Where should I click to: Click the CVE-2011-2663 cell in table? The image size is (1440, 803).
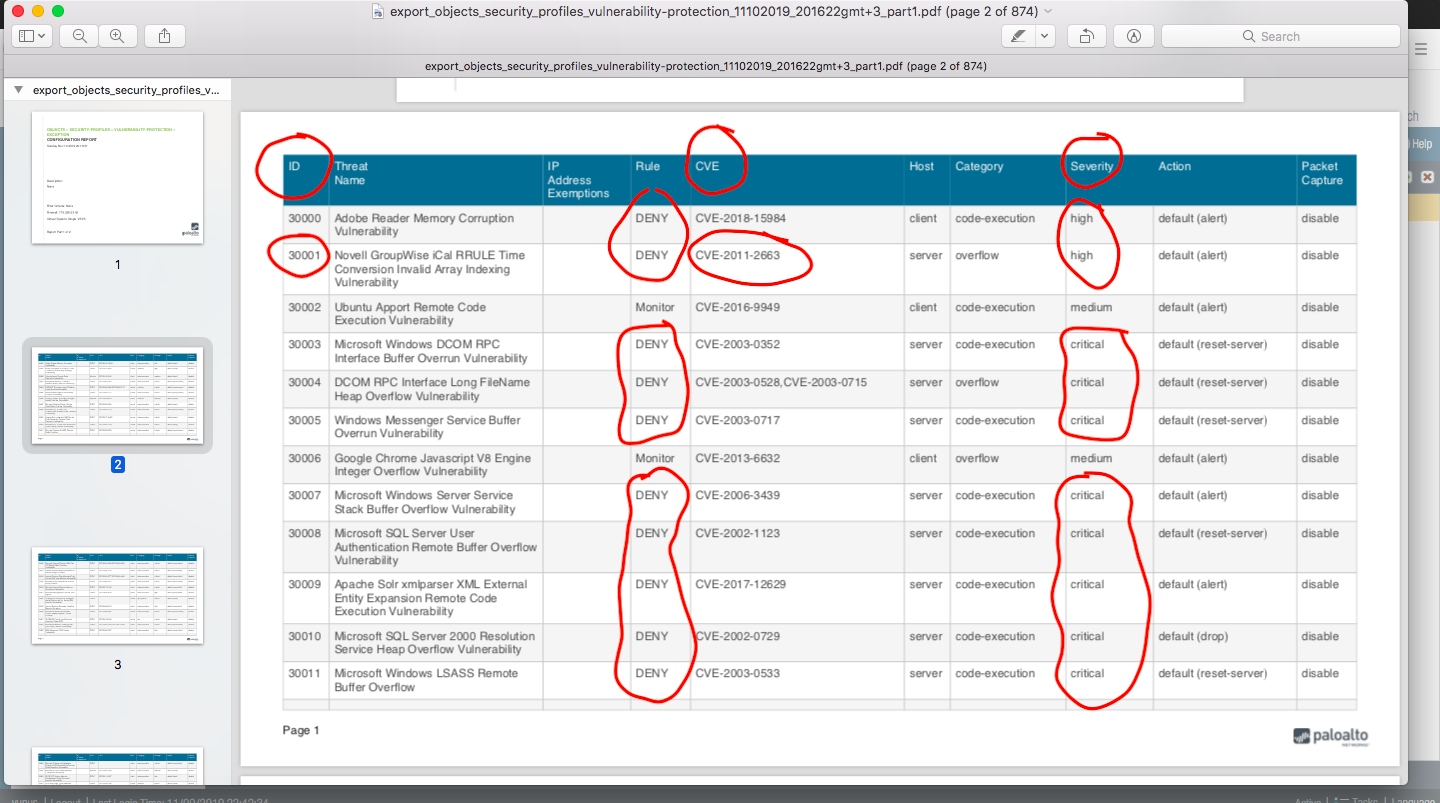tap(737, 255)
